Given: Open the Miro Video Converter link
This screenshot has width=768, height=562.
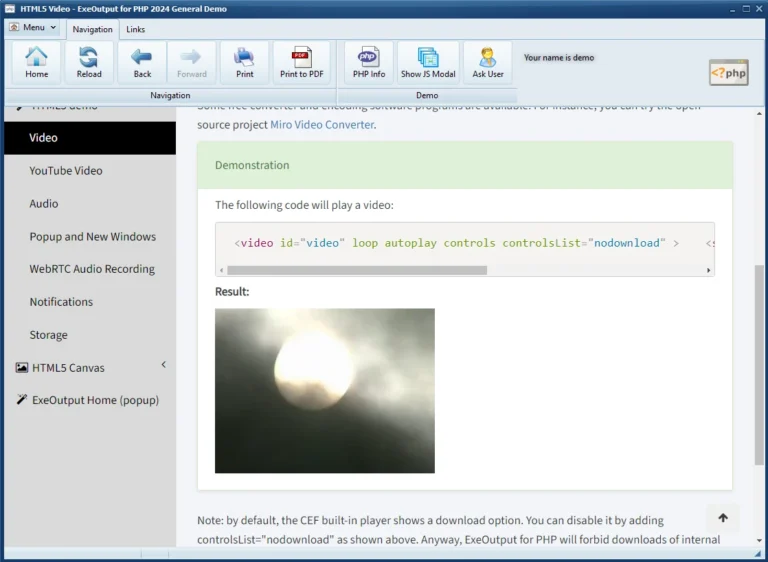Looking at the screenshot, I should (x=322, y=125).
